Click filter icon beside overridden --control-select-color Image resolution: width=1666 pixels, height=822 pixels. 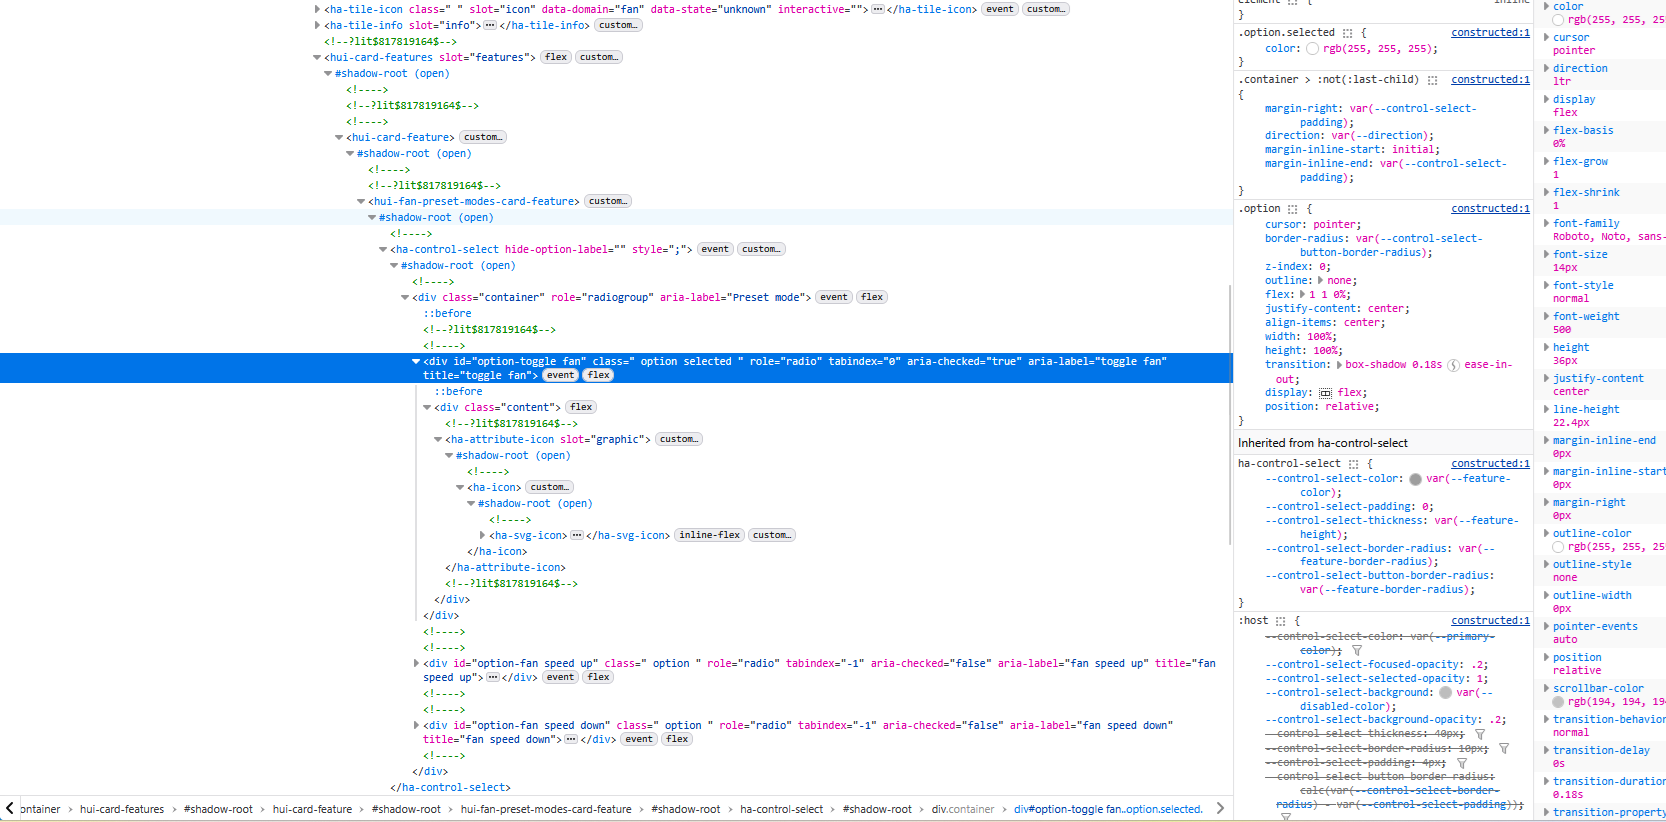click(x=1357, y=651)
